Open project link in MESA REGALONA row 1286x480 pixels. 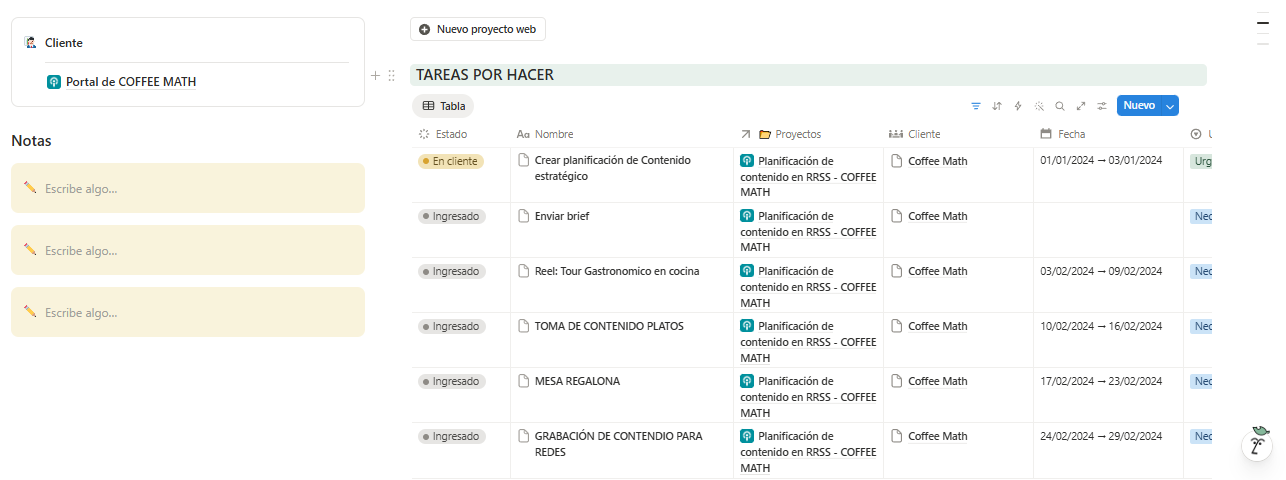tap(808, 396)
